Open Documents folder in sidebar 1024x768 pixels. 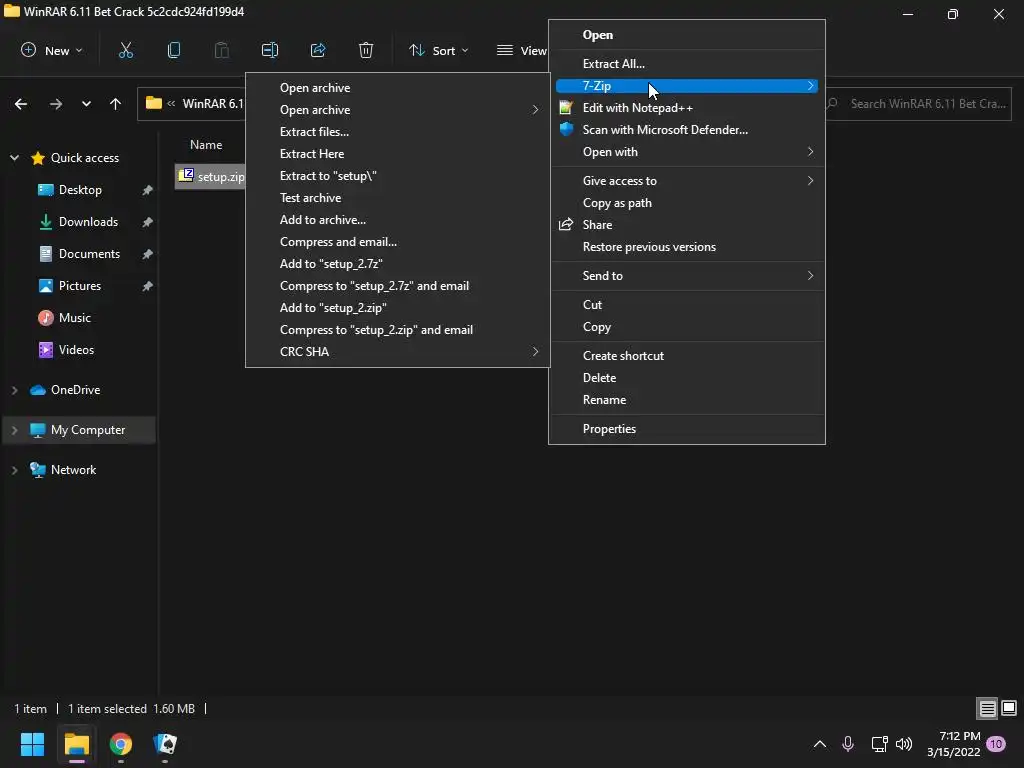click(89, 254)
